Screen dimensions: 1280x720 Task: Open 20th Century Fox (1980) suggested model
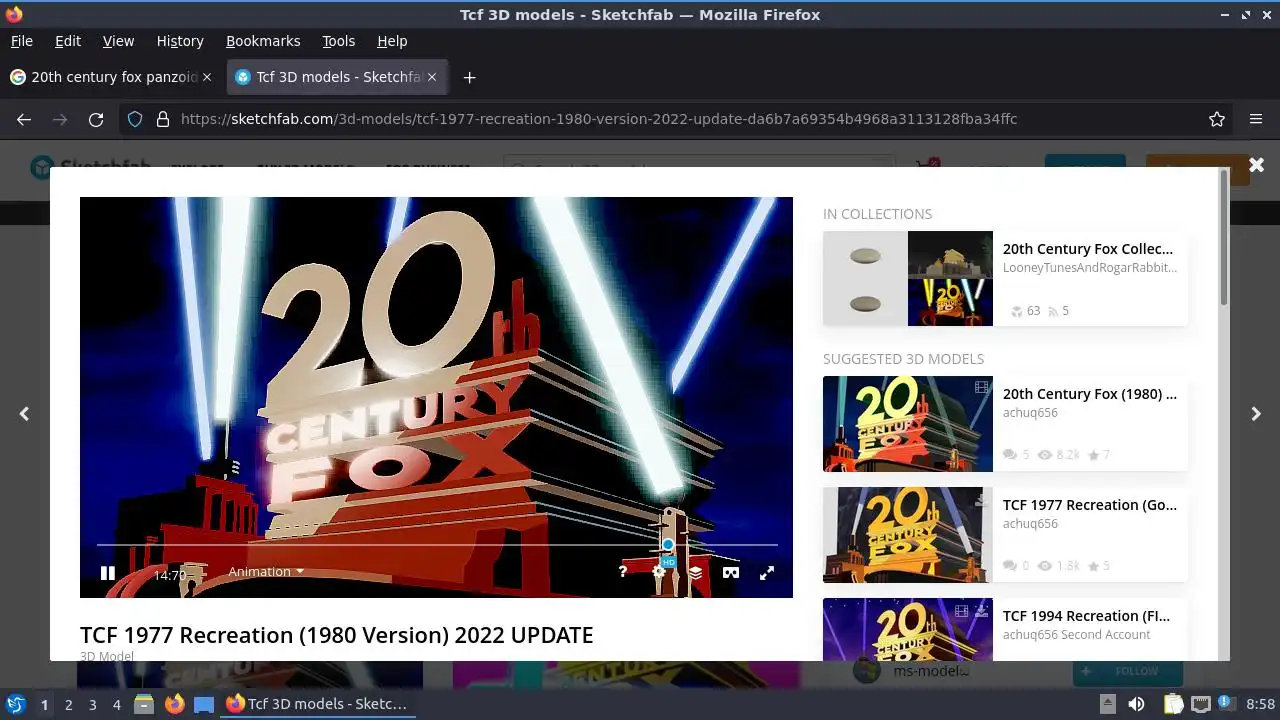click(1090, 394)
